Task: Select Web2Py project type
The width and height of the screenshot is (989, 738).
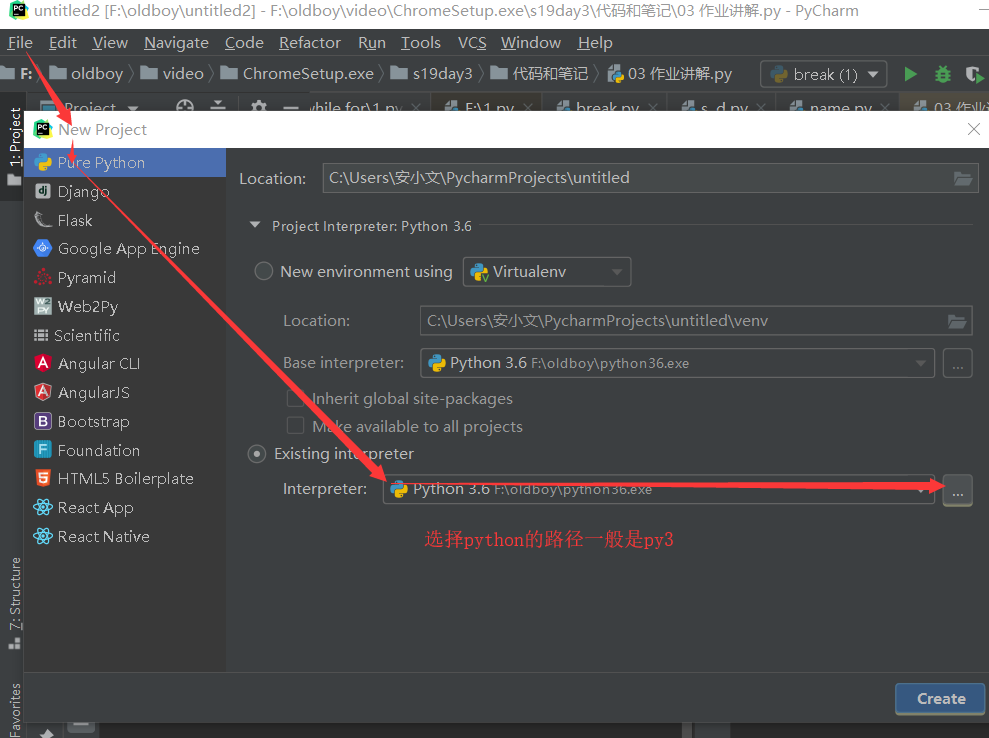Action: coord(125,307)
